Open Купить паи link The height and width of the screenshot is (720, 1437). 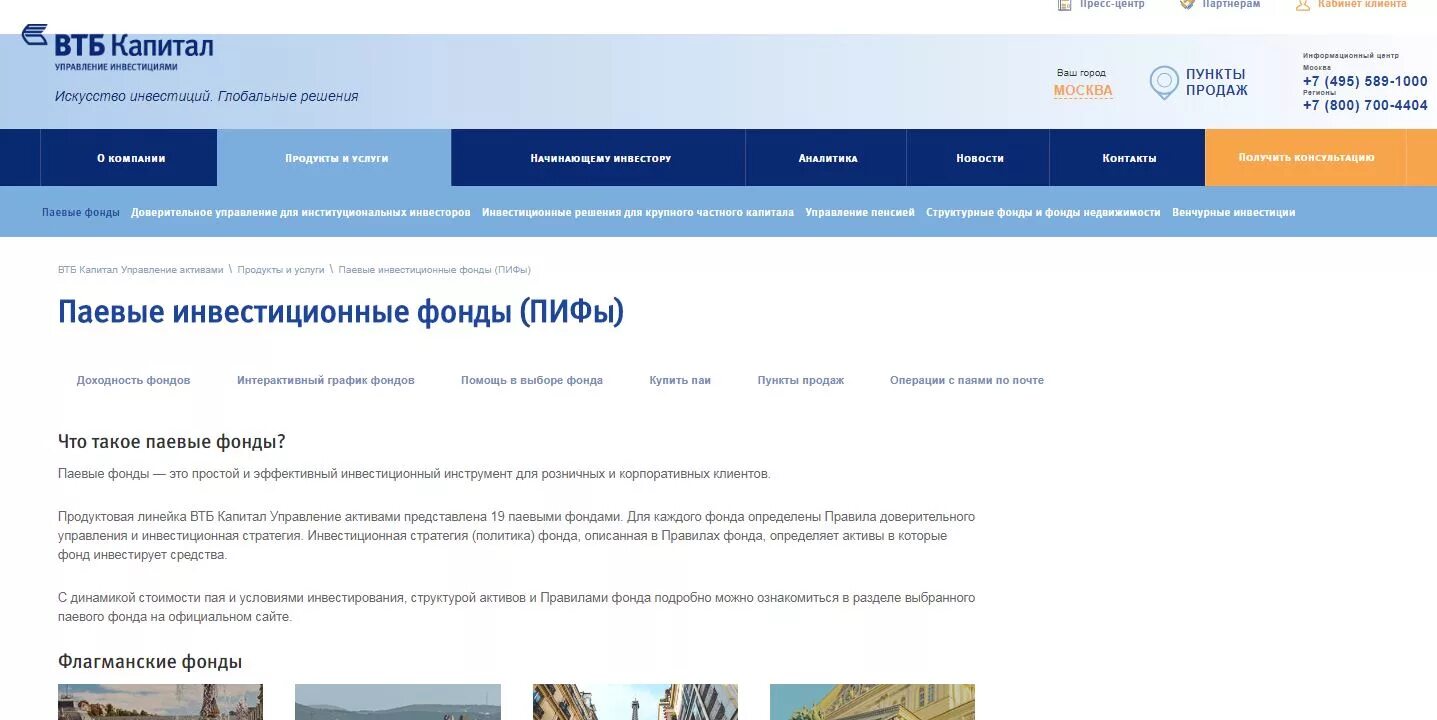pos(680,380)
